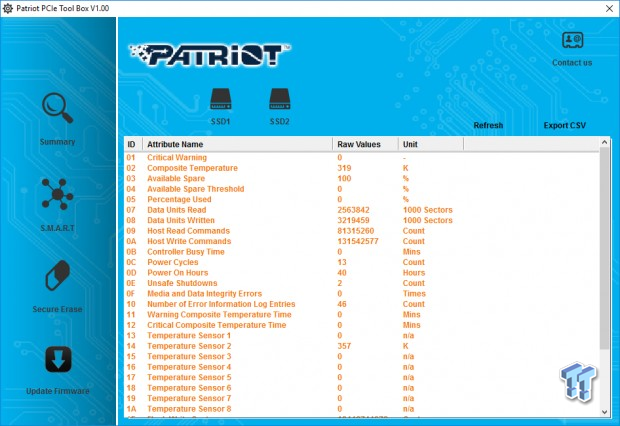The image size is (620, 426).
Task: Select the S.M.A.R.T network icon
Action: (58, 194)
